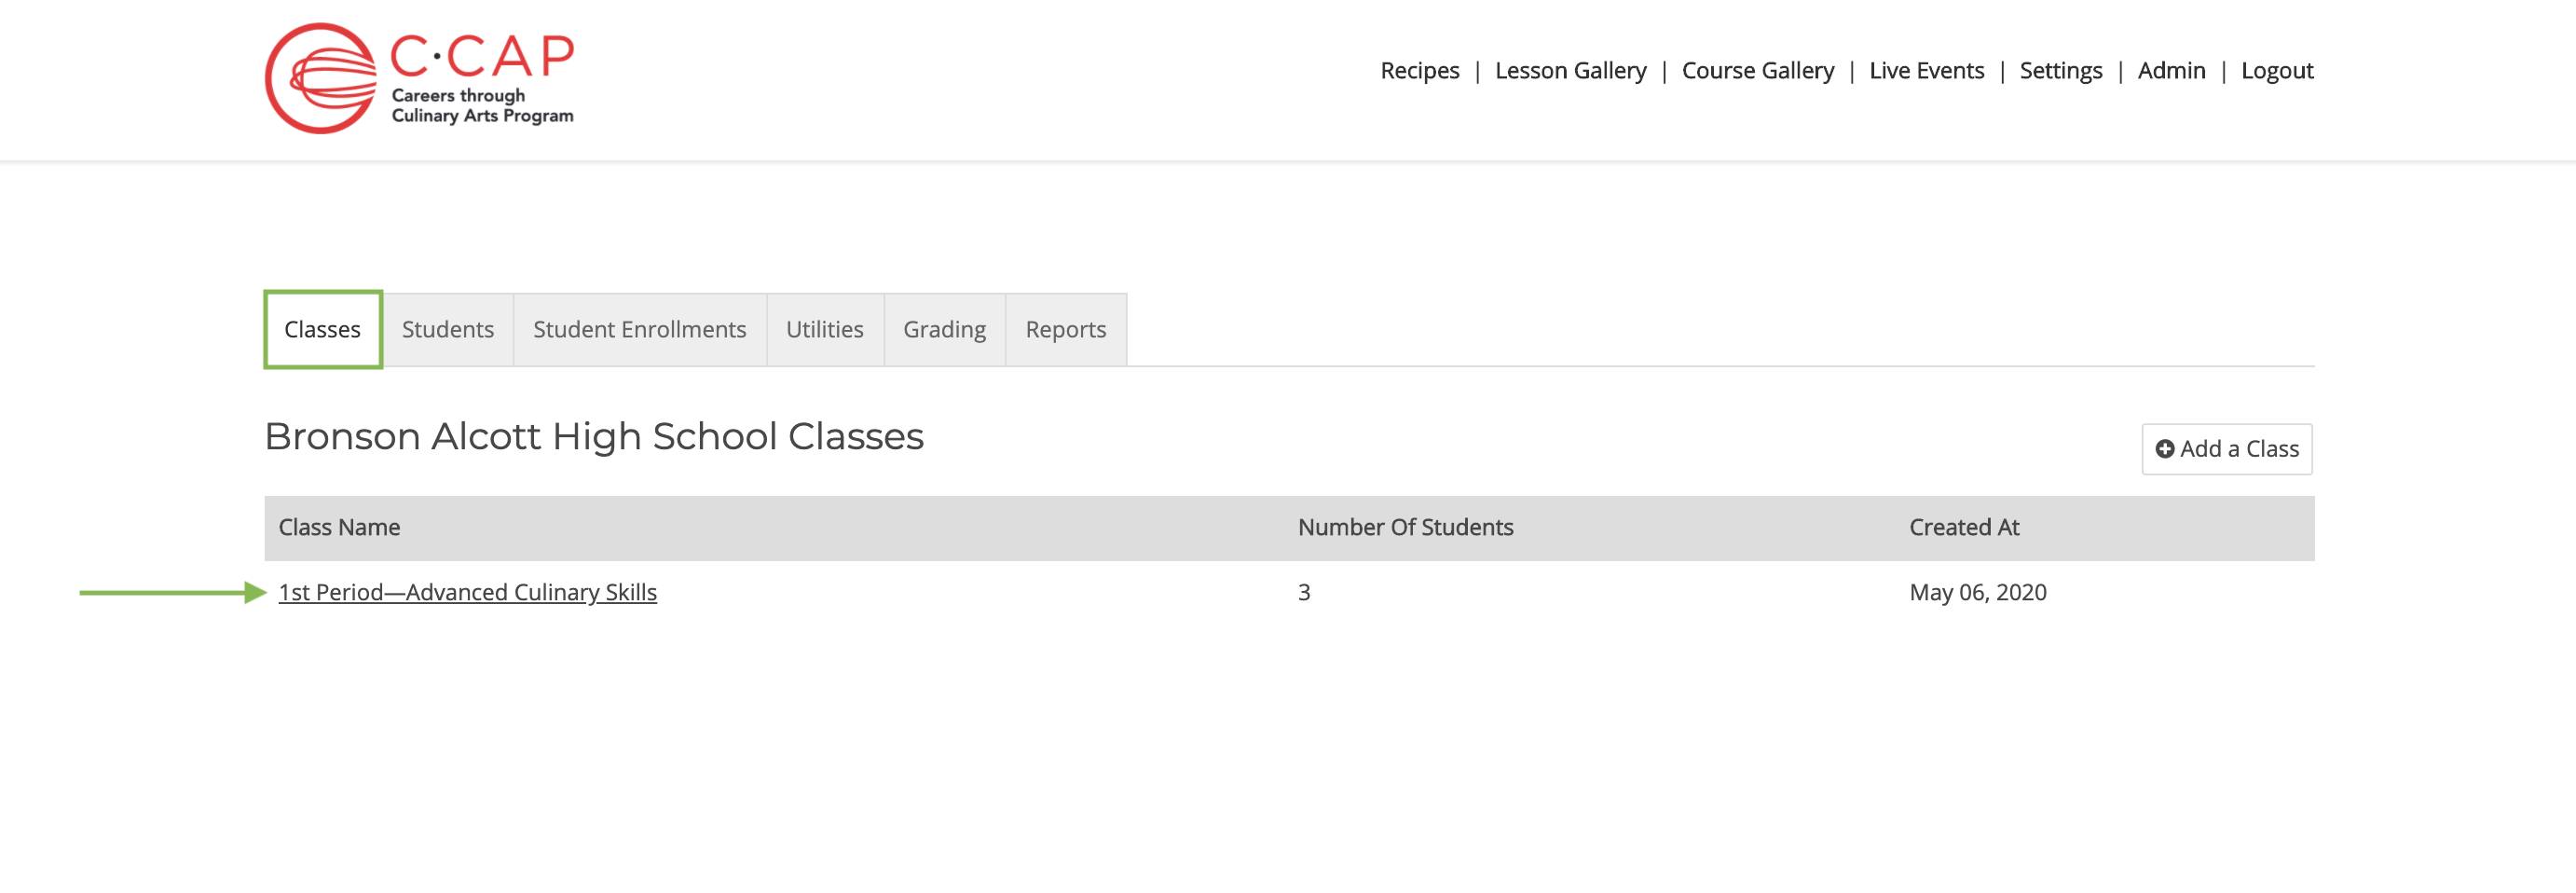Select the Classes tab
Screen dimensions: 2576x893
point(323,329)
